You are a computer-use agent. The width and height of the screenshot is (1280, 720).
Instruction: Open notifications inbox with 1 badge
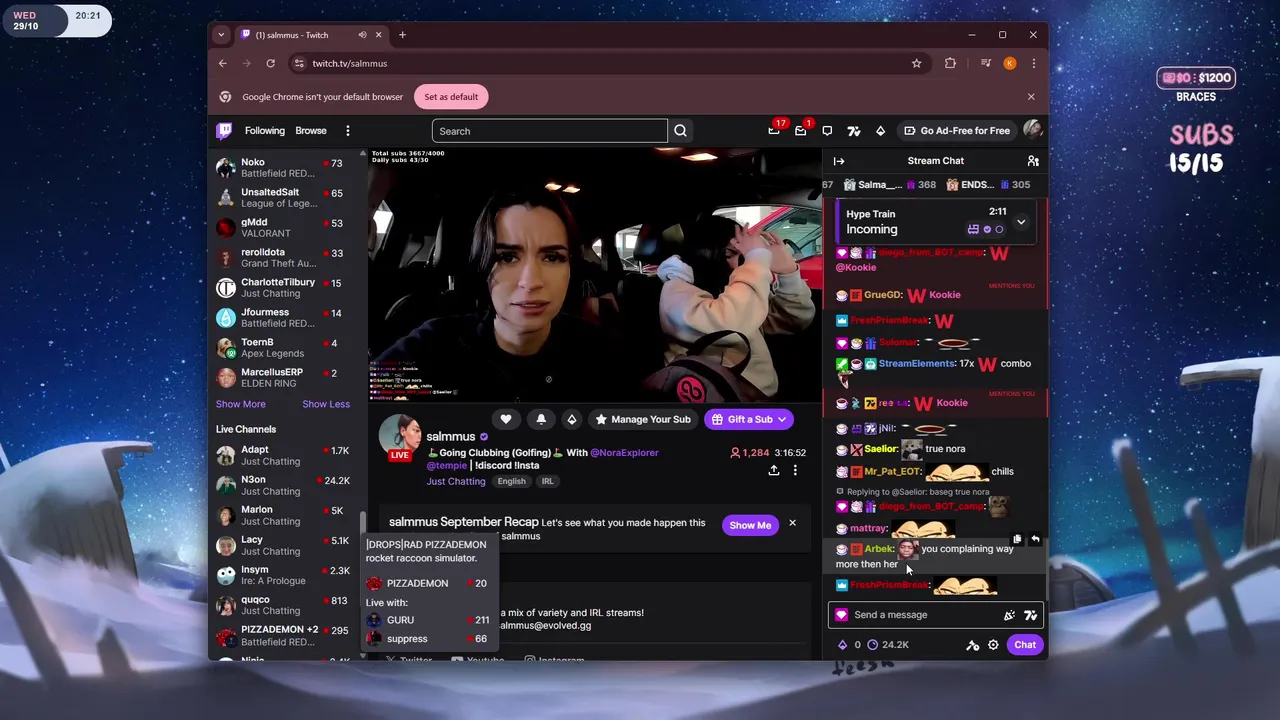[x=801, y=131]
